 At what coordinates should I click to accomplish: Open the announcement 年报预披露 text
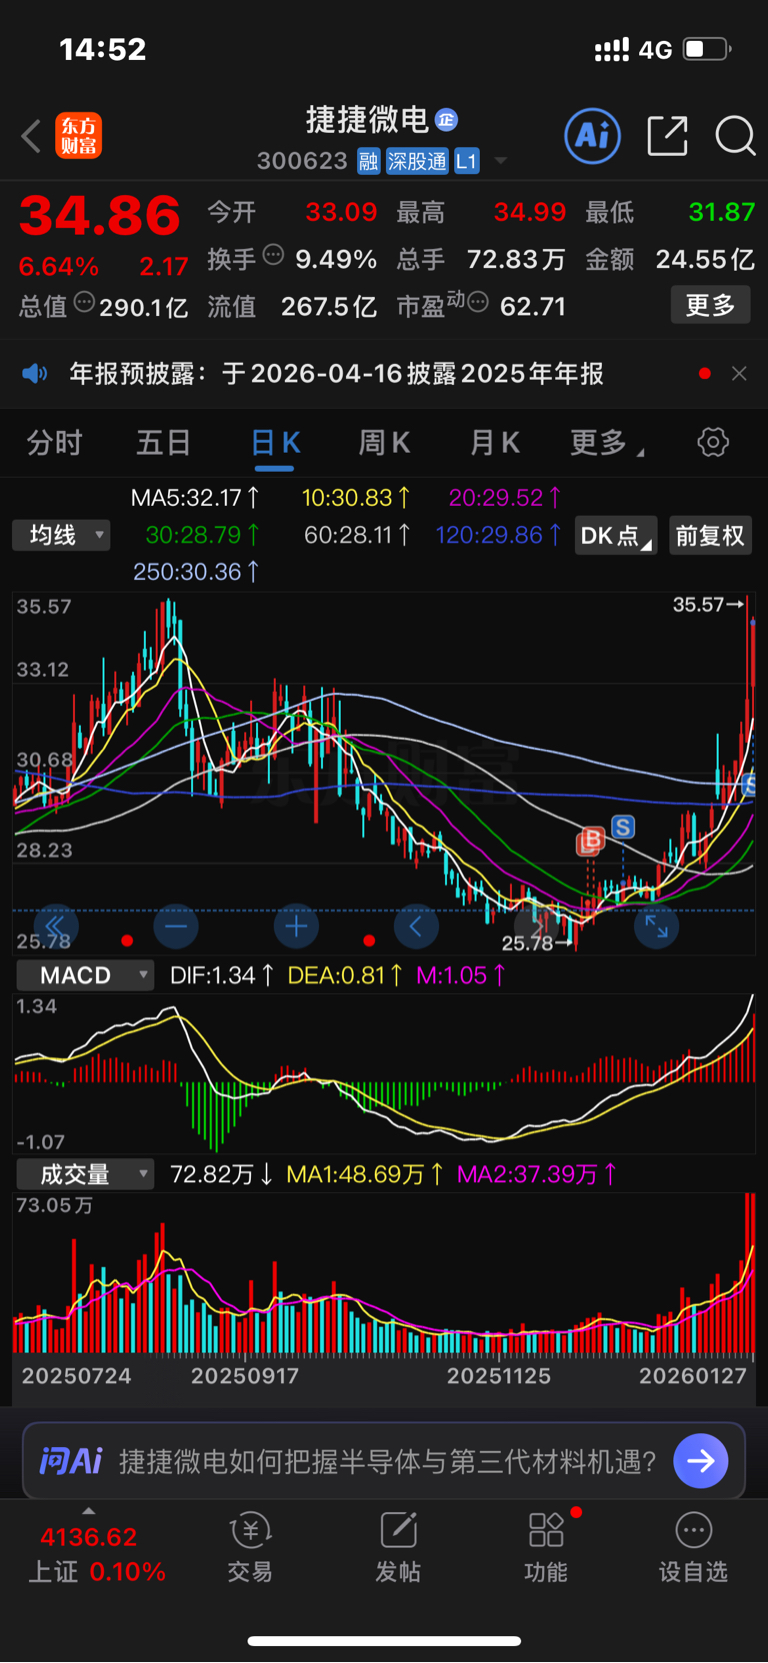coord(336,374)
